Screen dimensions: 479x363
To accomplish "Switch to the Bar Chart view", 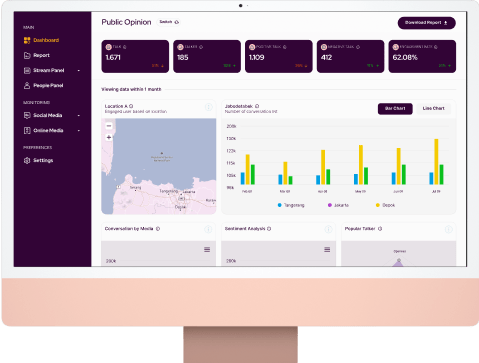I will pyautogui.click(x=395, y=109).
